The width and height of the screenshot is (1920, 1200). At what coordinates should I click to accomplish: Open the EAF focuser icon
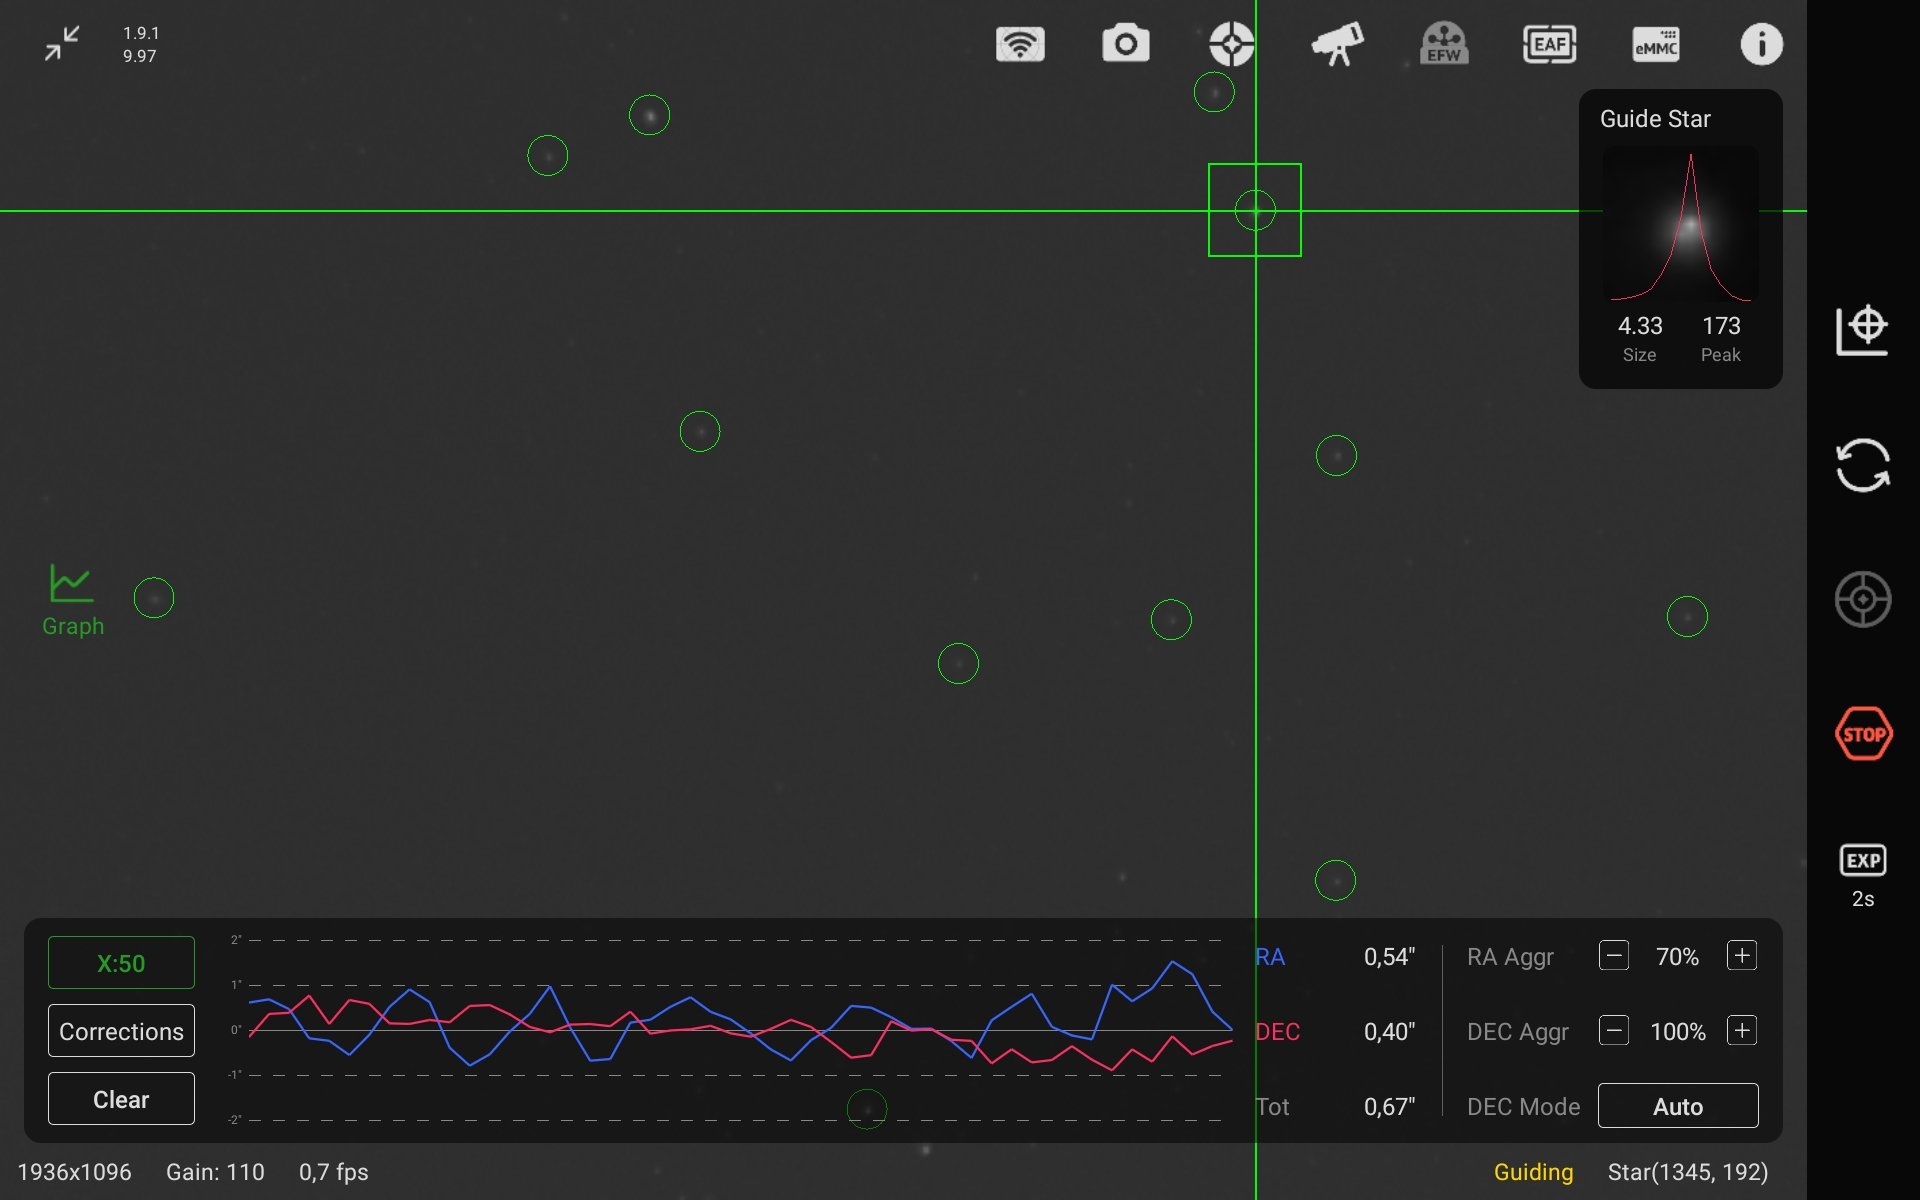point(1549,44)
